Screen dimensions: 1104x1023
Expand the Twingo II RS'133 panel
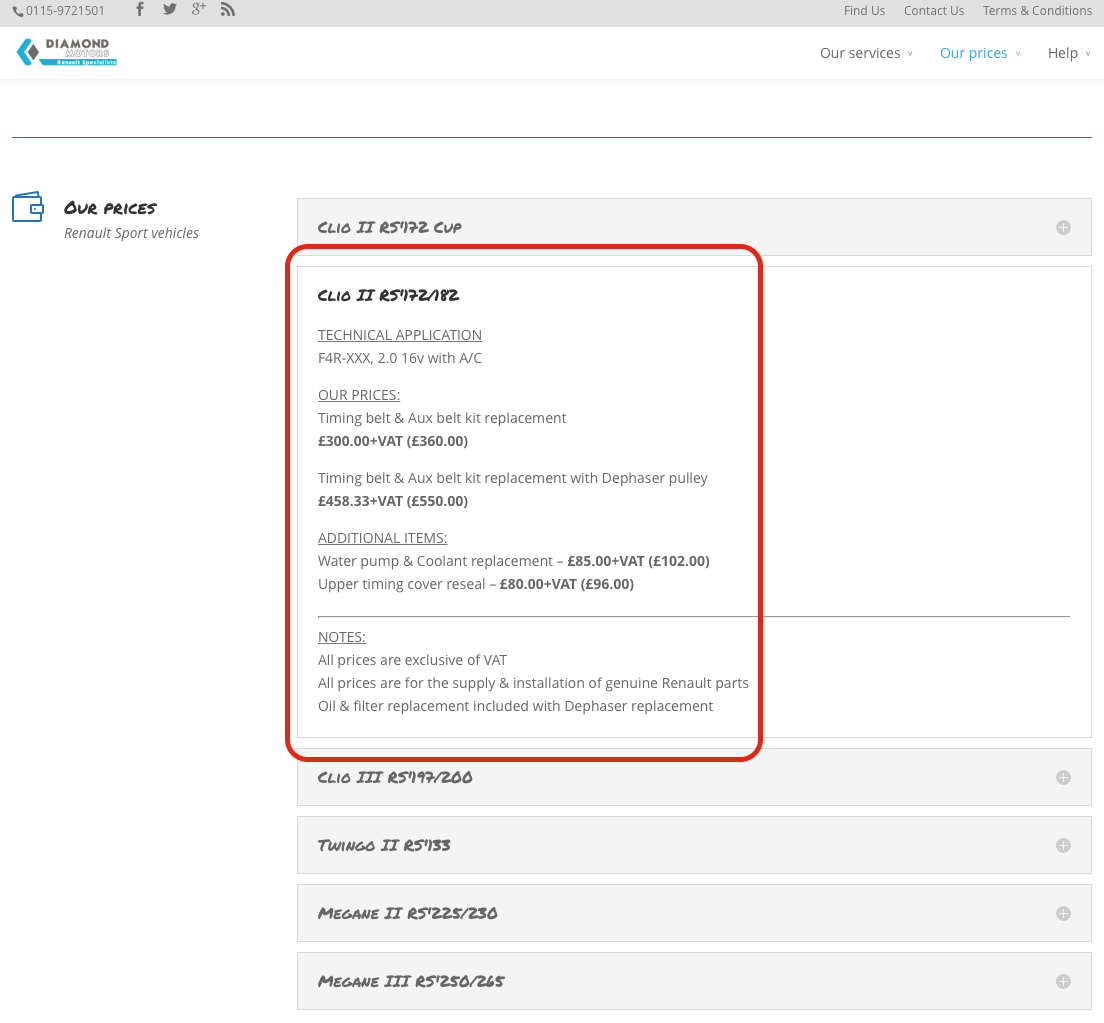[1062, 845]
